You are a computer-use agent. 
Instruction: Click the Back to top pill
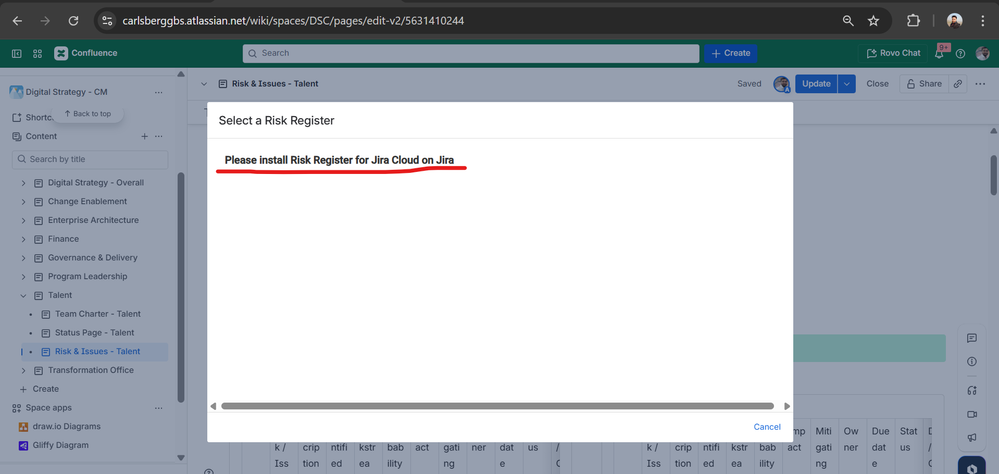coord(88,114)
